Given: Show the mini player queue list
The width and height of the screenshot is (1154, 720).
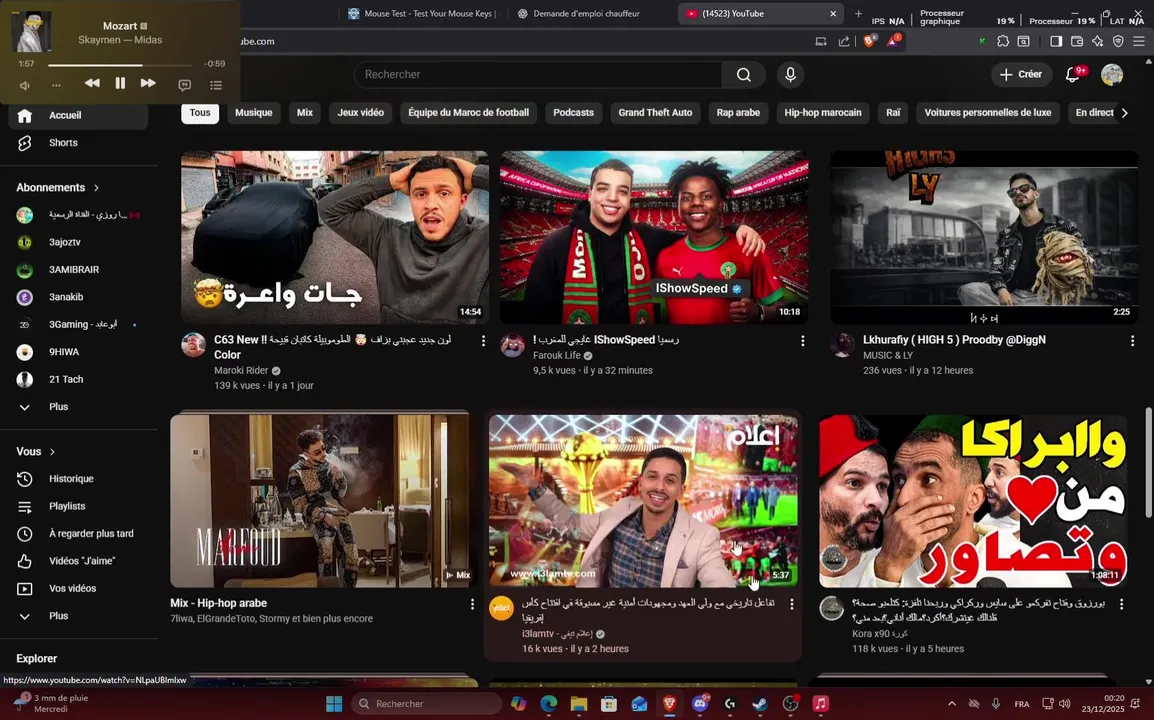Looking at the screenshot, I should 216,85.
